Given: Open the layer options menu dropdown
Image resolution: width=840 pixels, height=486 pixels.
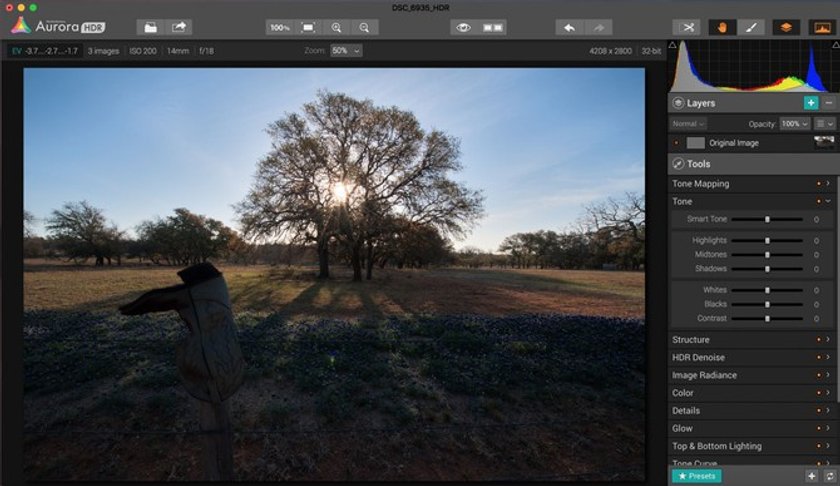Looking at the screenshot, I should pyautogui.click(x=825, y=124).
